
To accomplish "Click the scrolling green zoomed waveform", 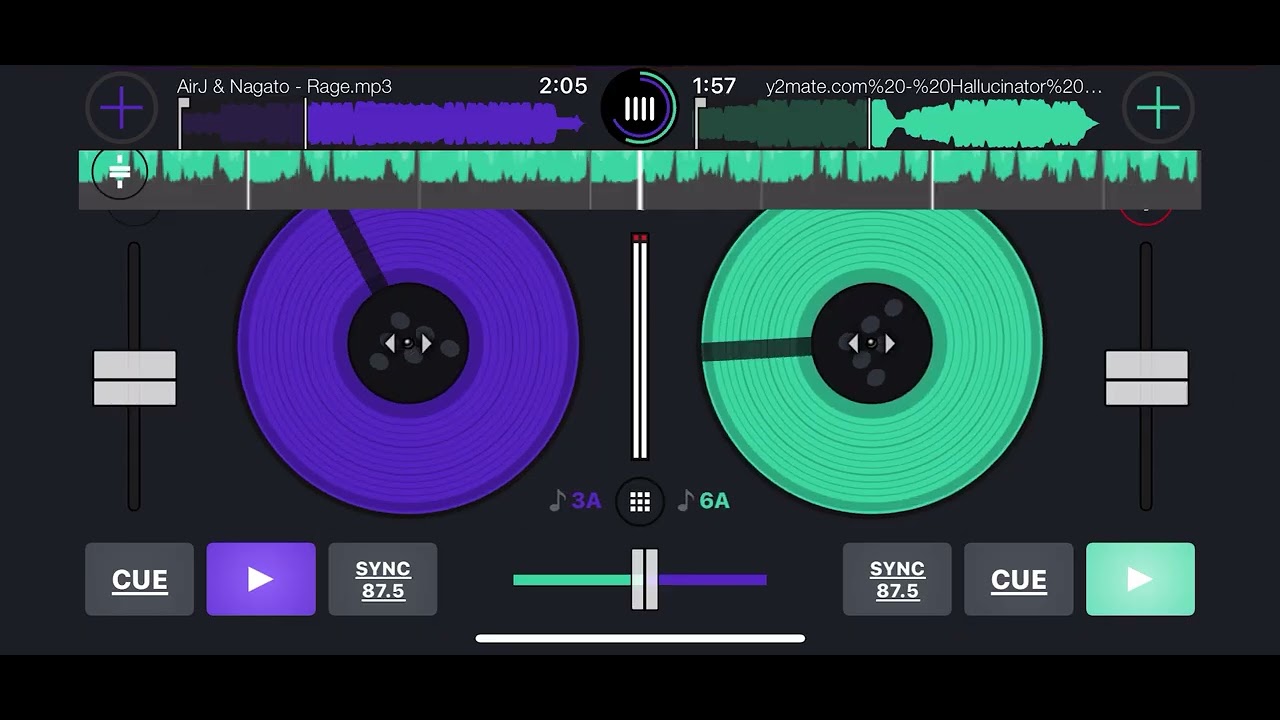I will 640,180.
